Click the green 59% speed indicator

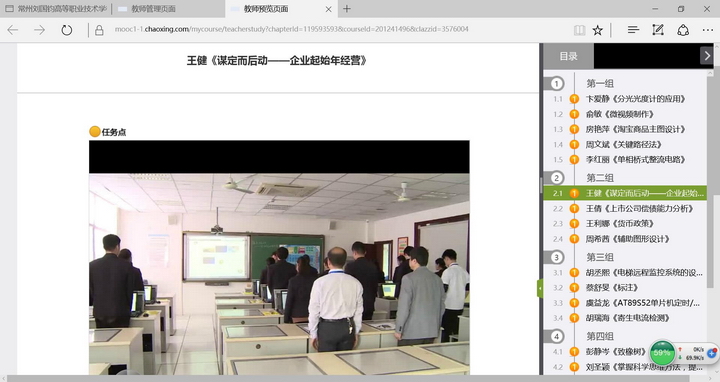tap(662, 353)
